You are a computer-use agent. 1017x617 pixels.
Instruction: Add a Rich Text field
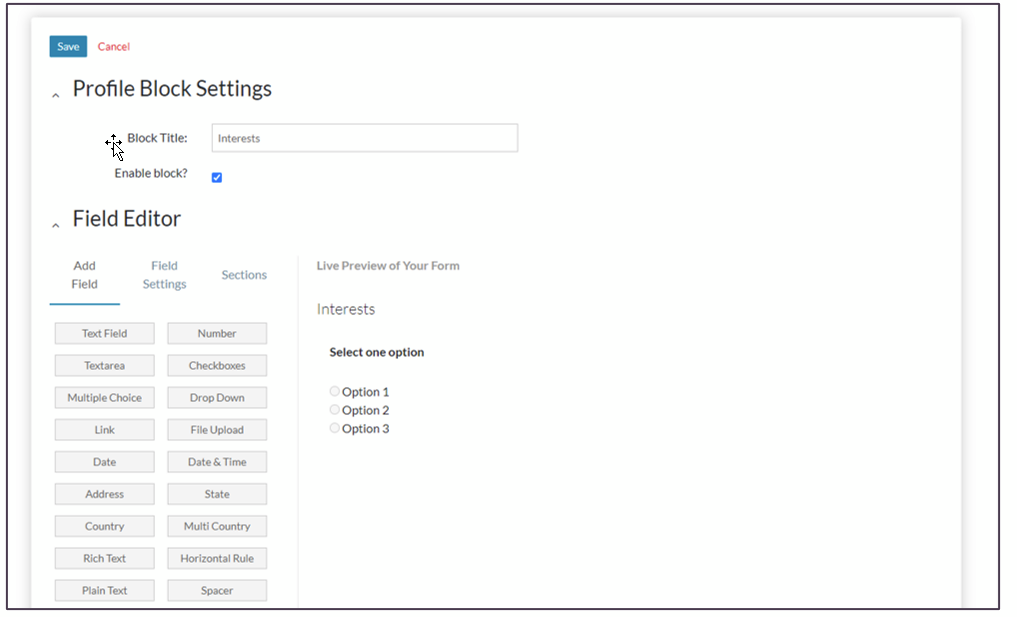click(x=105, y=558)
